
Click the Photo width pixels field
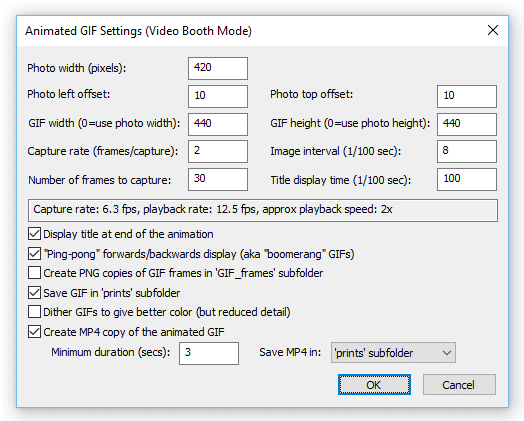pyautogui.click(x=218, y=68)
